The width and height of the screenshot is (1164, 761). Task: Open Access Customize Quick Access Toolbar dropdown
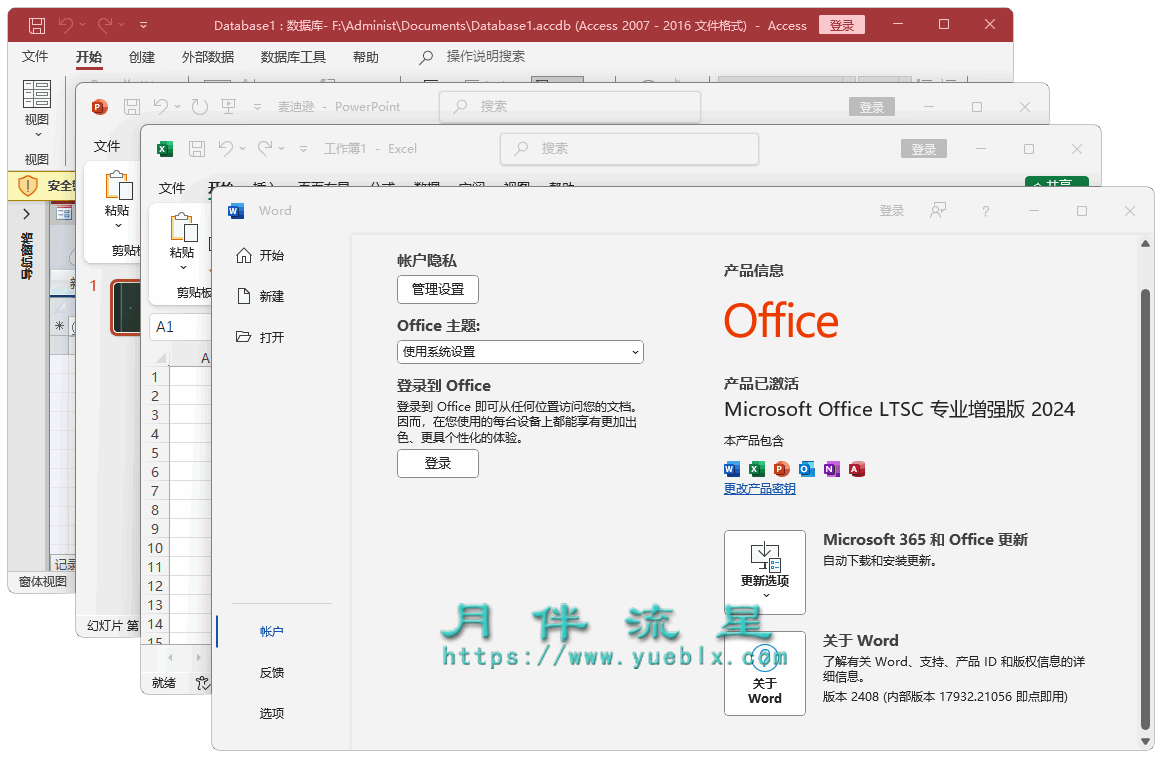[x=143, y=25]
